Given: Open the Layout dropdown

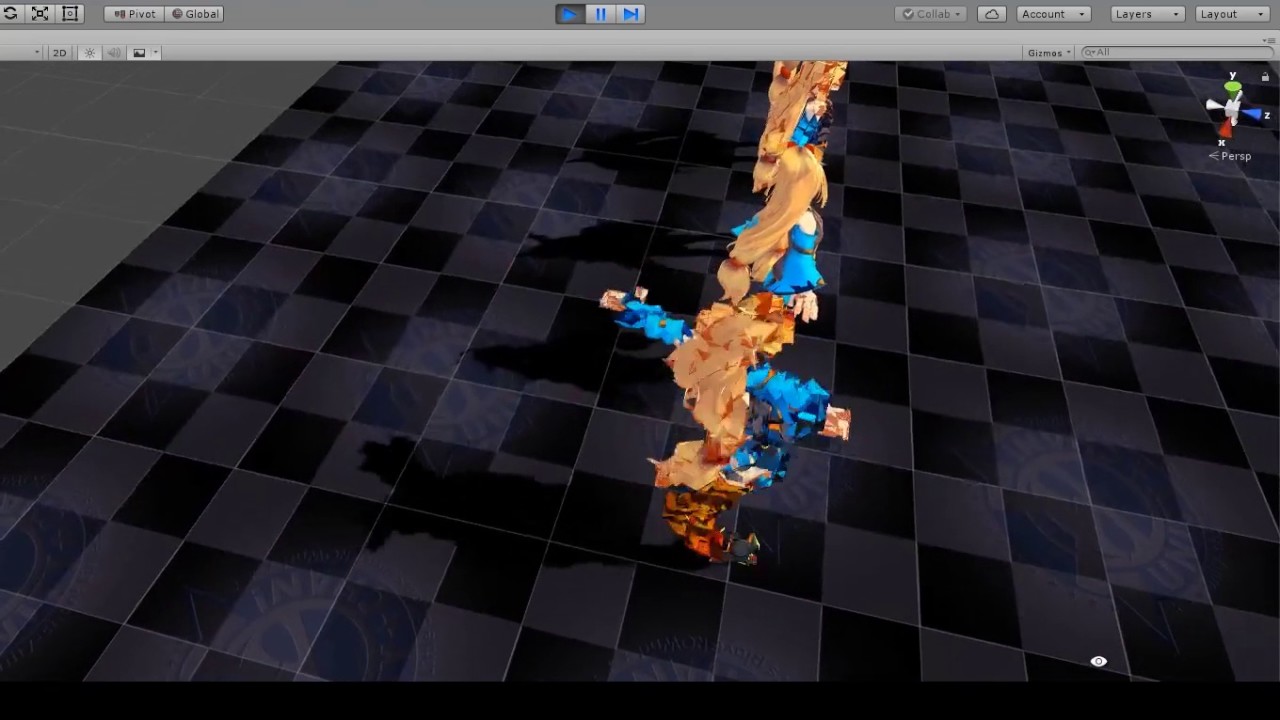Looking at the screenshot, I should [1232, 14].
